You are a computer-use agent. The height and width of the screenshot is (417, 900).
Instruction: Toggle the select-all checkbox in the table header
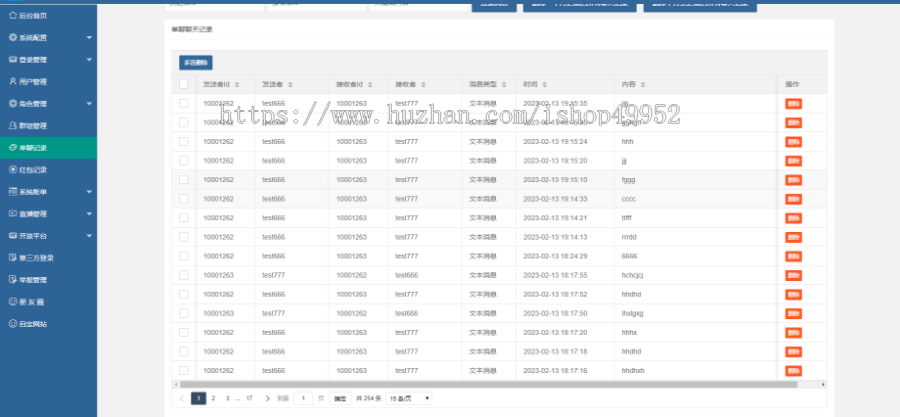click(x=184, y=84)
